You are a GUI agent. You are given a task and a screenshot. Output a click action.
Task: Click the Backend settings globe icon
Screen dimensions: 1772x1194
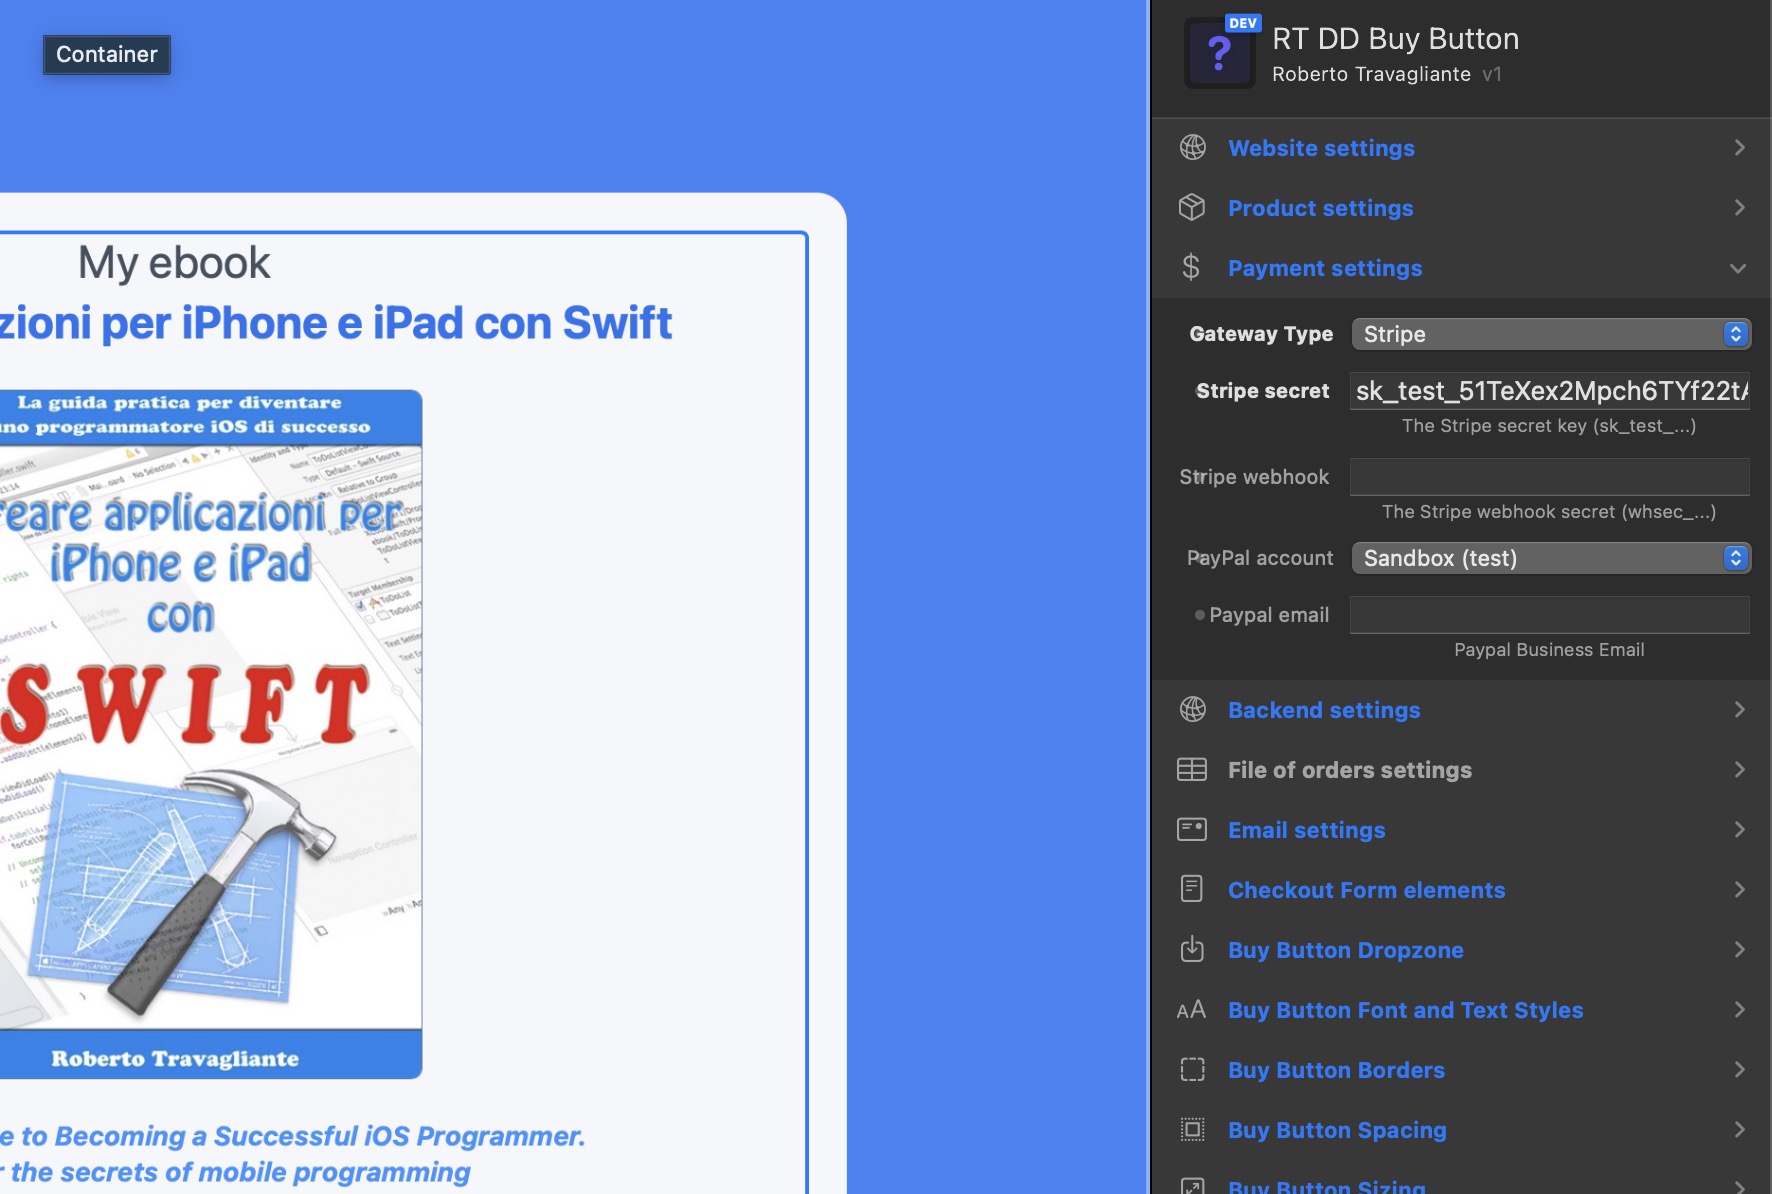[1192, 710]
